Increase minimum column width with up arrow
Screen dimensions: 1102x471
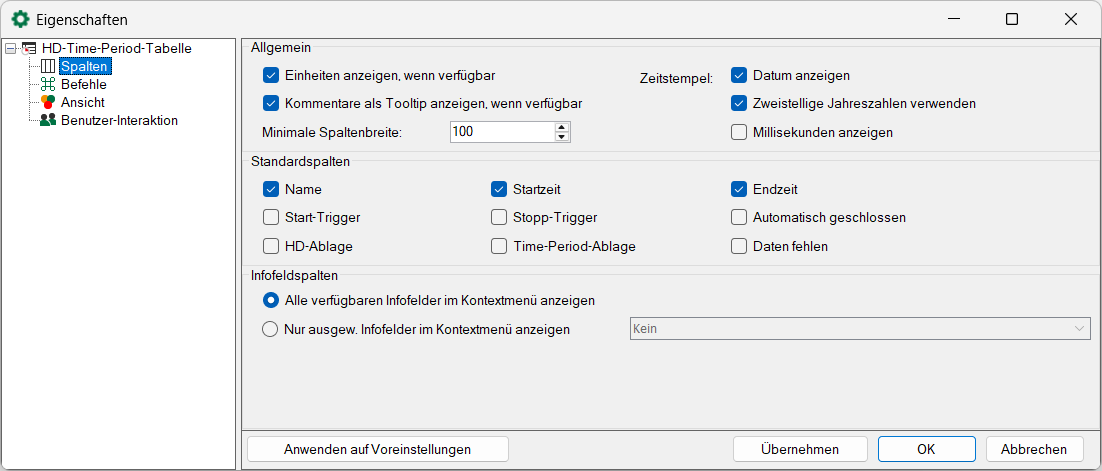pos(562,126)
